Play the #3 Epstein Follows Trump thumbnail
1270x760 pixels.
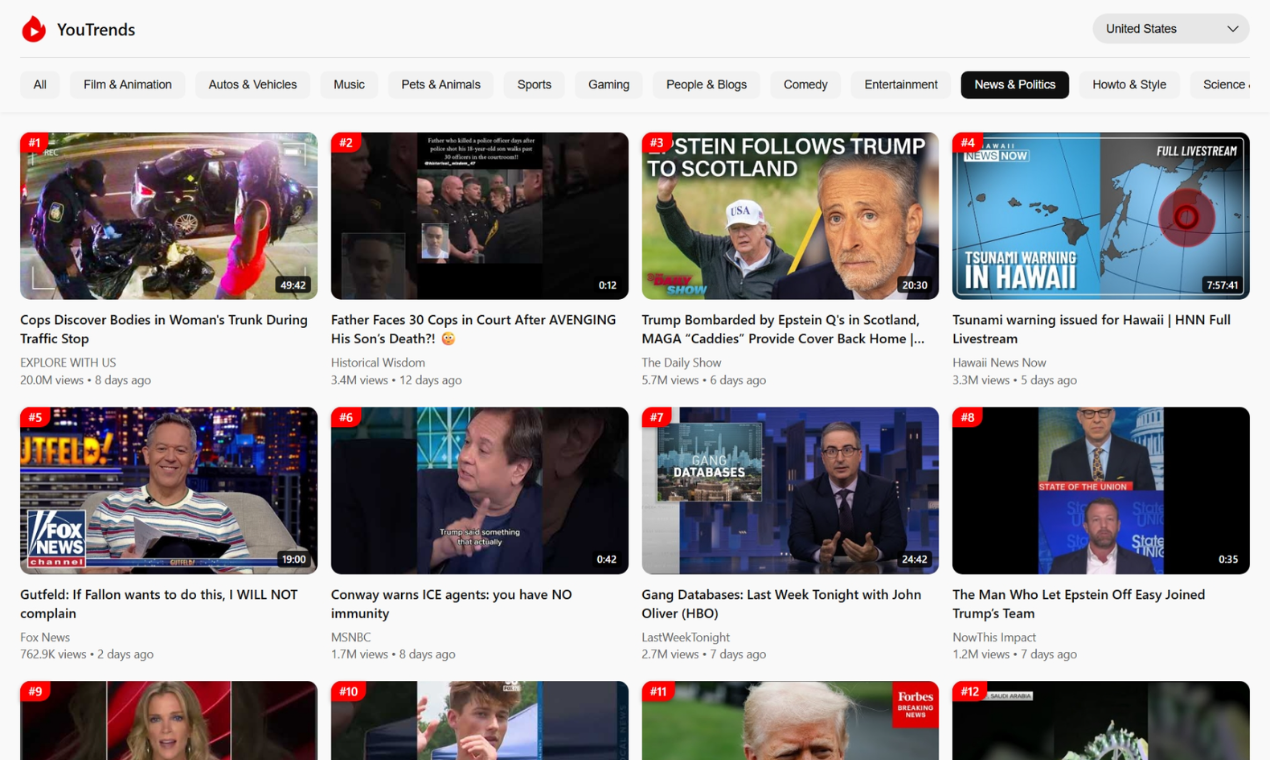[790, 216]
